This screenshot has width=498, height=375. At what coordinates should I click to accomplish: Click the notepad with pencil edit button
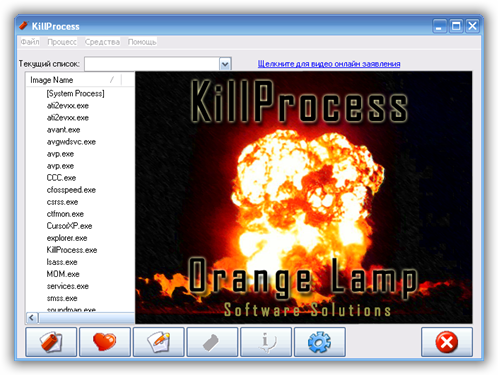pyautogui.click(x=159, y=342)
